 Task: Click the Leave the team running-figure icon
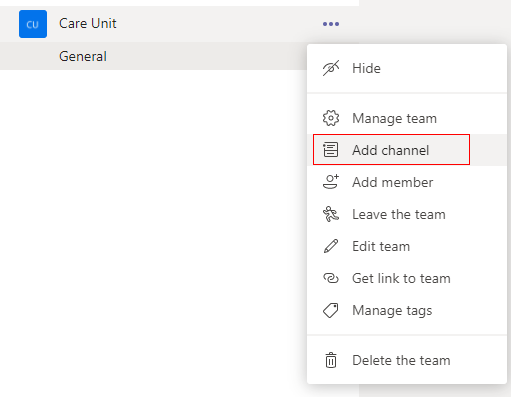pyautogui.click(x=331, y=214)
